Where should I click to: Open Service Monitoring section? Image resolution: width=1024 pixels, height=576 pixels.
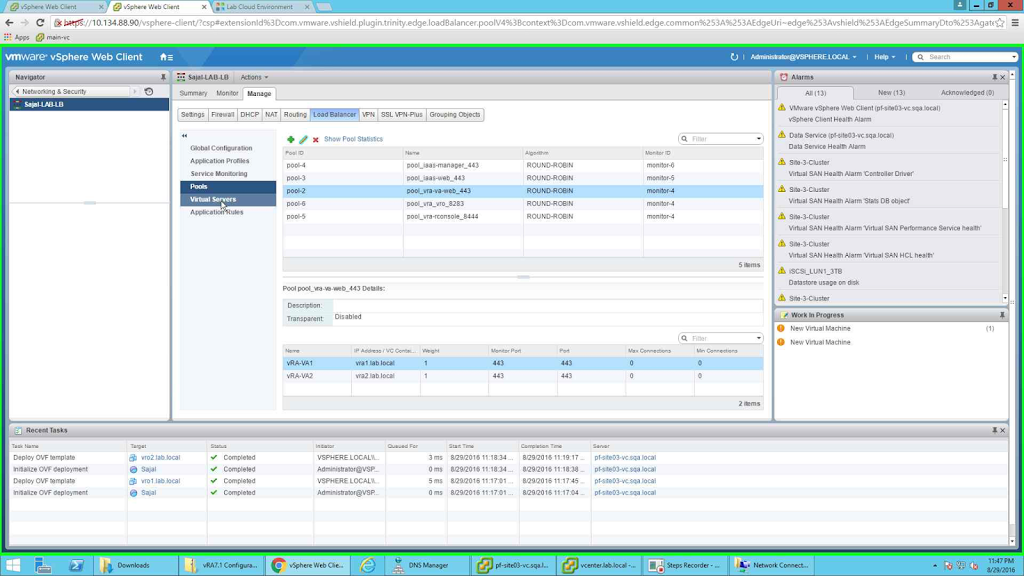[219, 174]
